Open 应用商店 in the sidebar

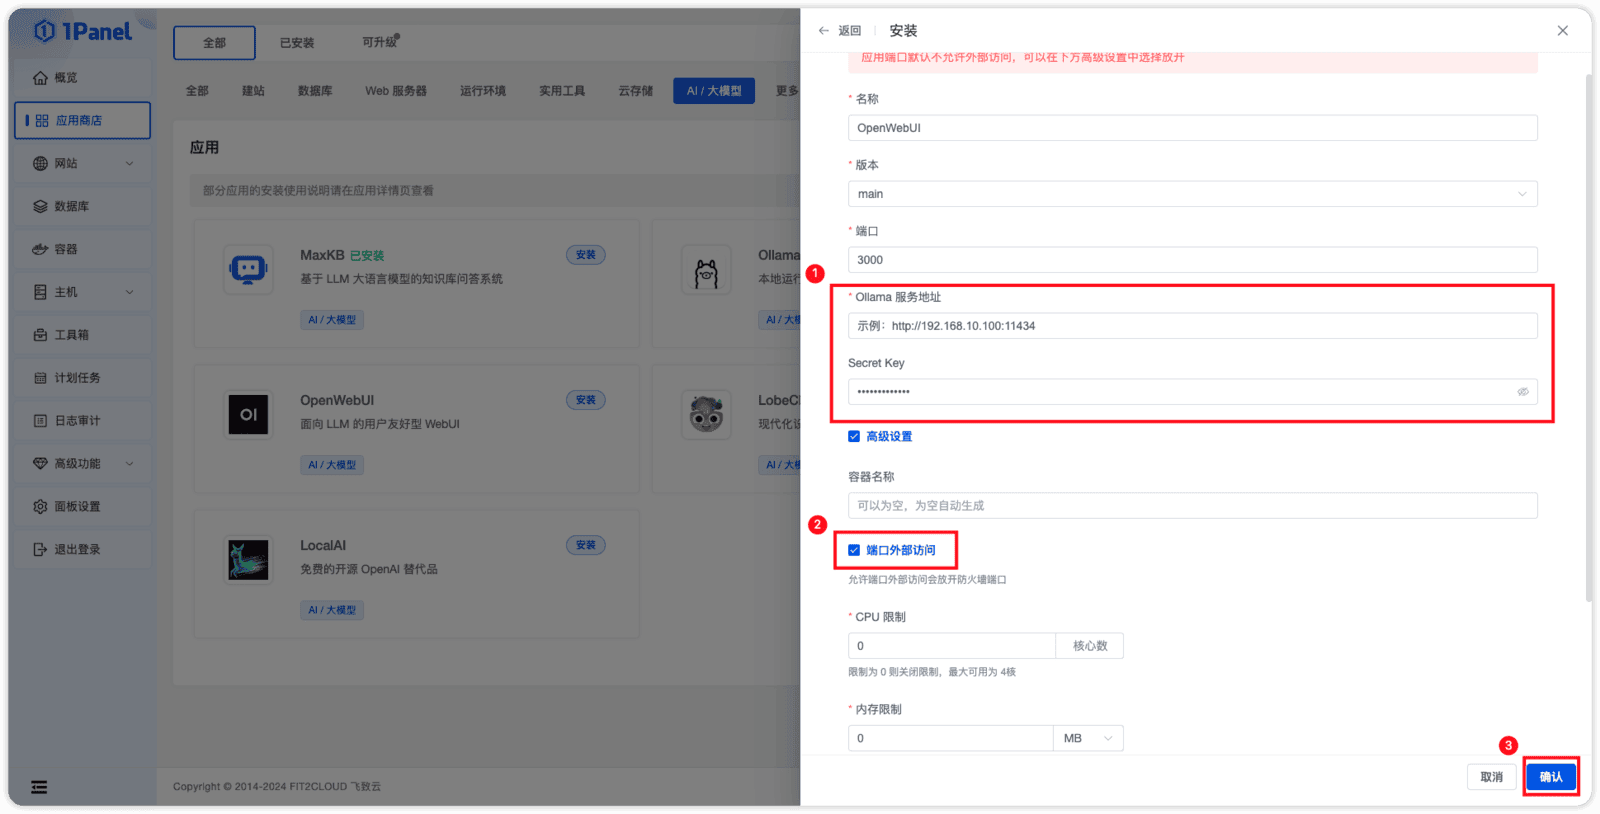(82, 120)
